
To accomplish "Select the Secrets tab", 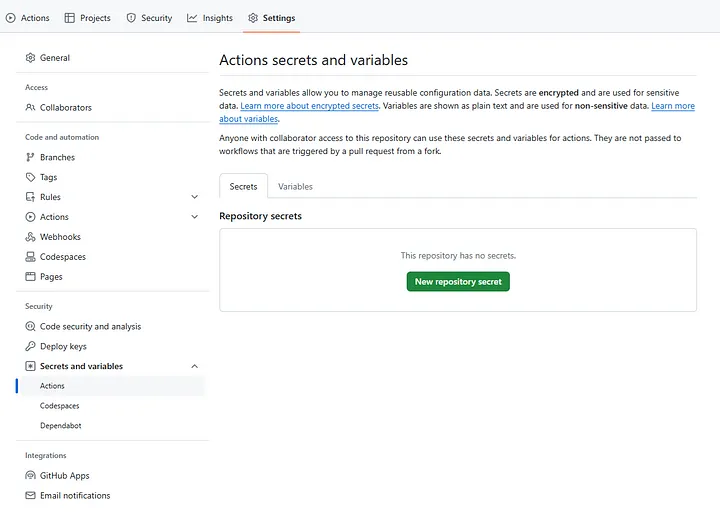I will (243, 186).
